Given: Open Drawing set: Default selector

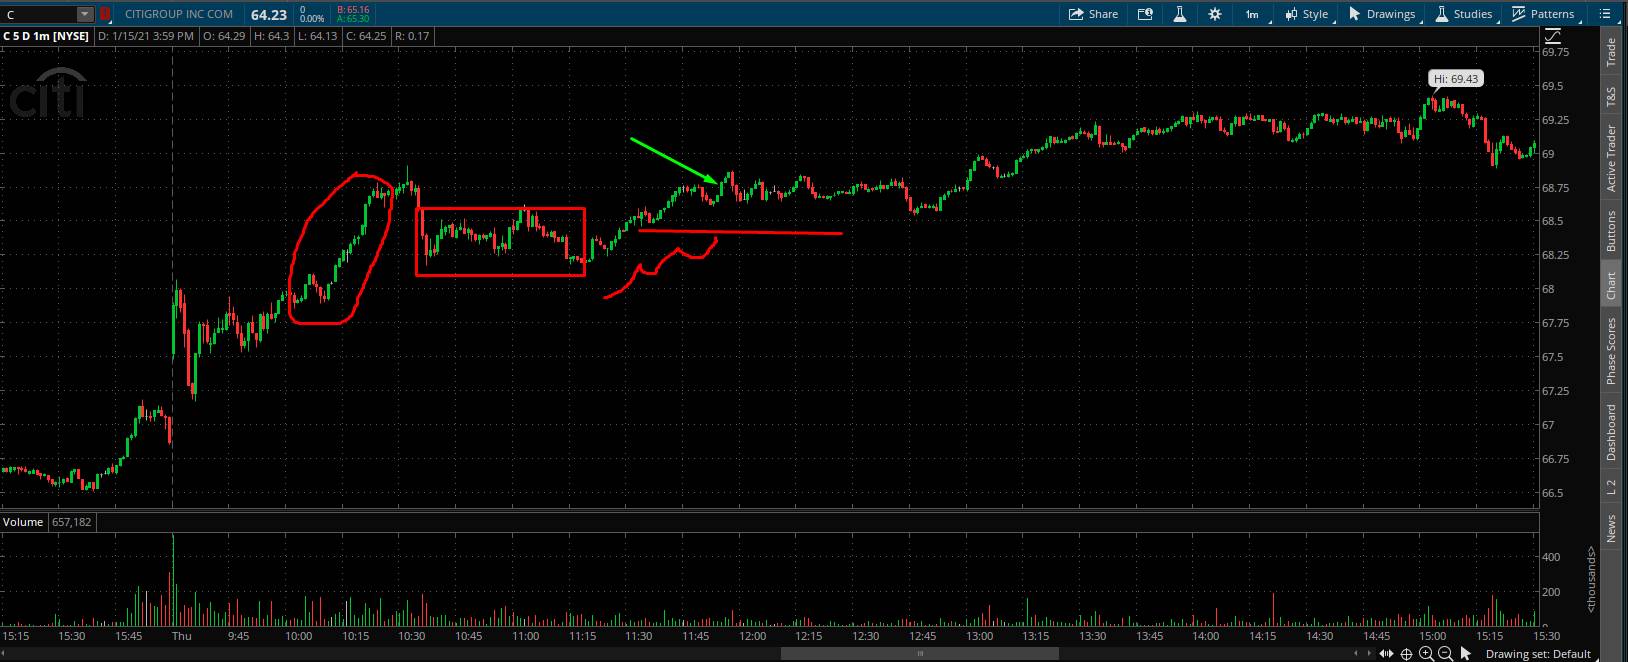Looking at the screenshot, I should (1537, 654).
